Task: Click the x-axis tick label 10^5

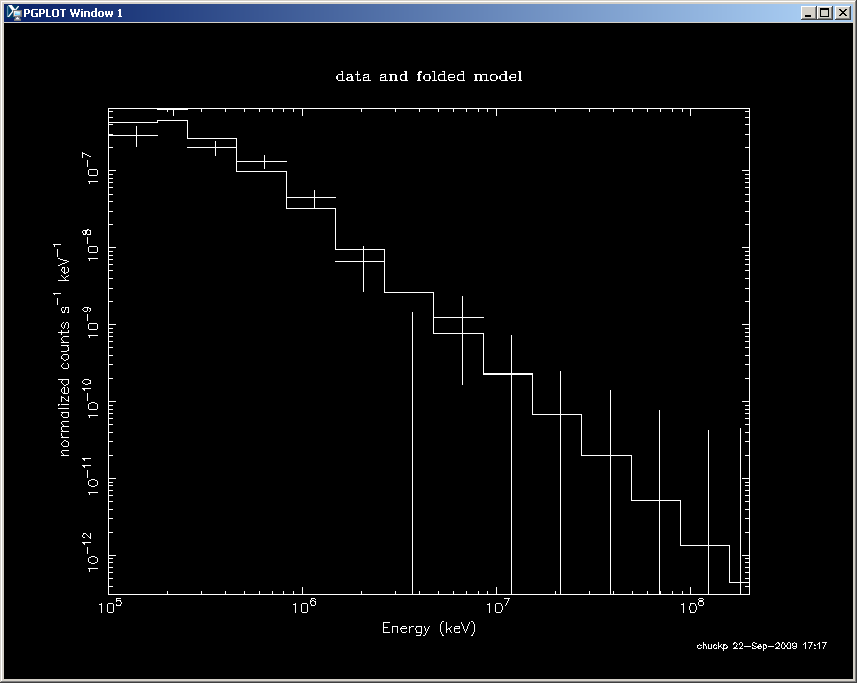Action: (110, 607)
